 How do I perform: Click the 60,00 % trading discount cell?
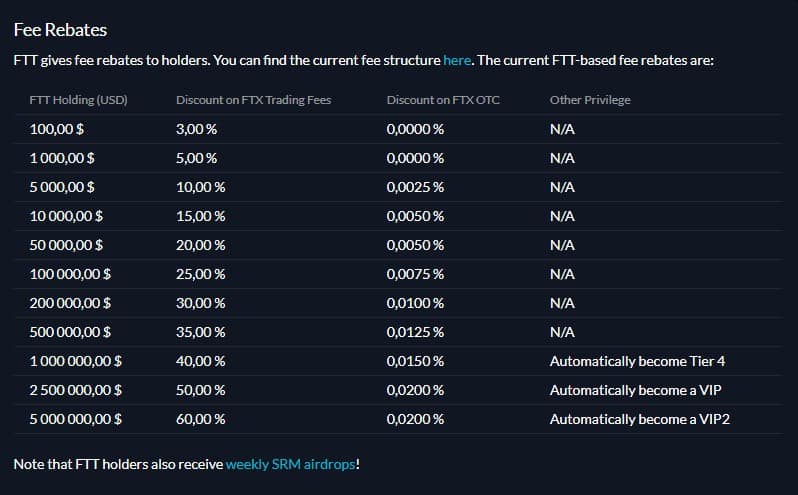[x=201, y=419]
